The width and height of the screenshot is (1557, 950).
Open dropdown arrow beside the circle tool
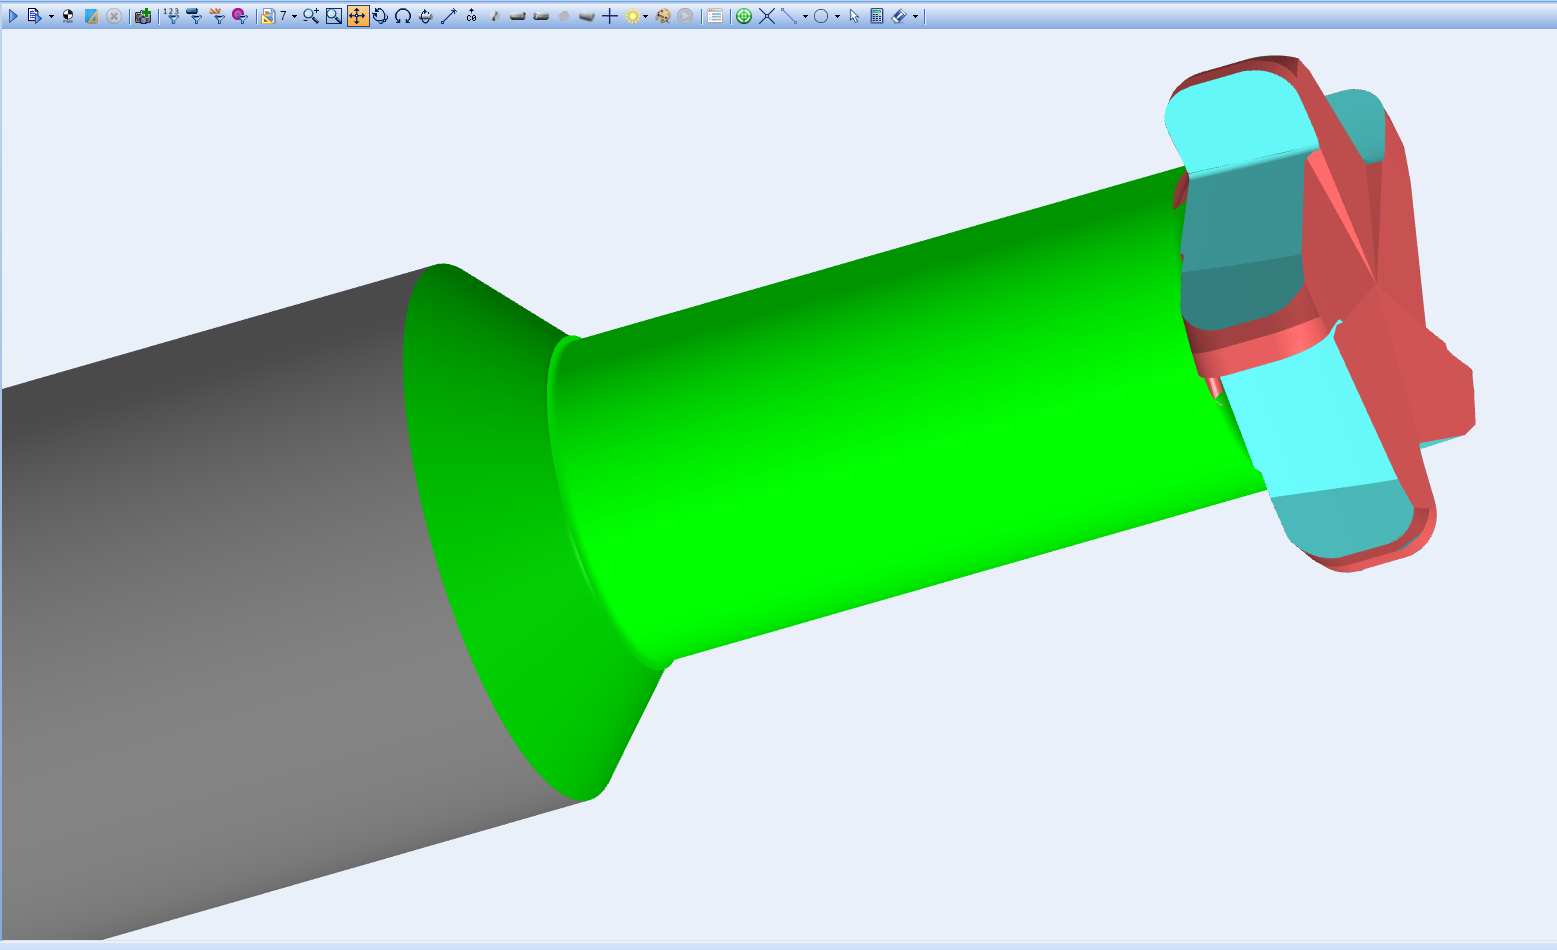[x=837, y=16]
